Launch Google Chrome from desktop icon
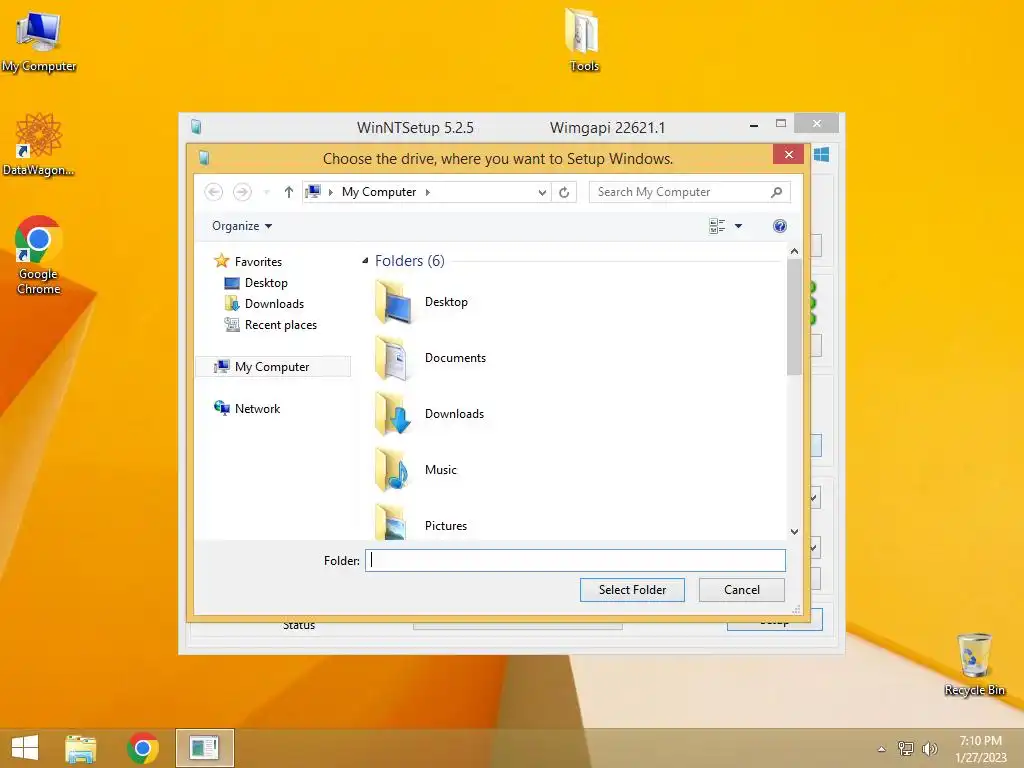The height and width of the screenshot is (768, 1024). click(39, 255)
